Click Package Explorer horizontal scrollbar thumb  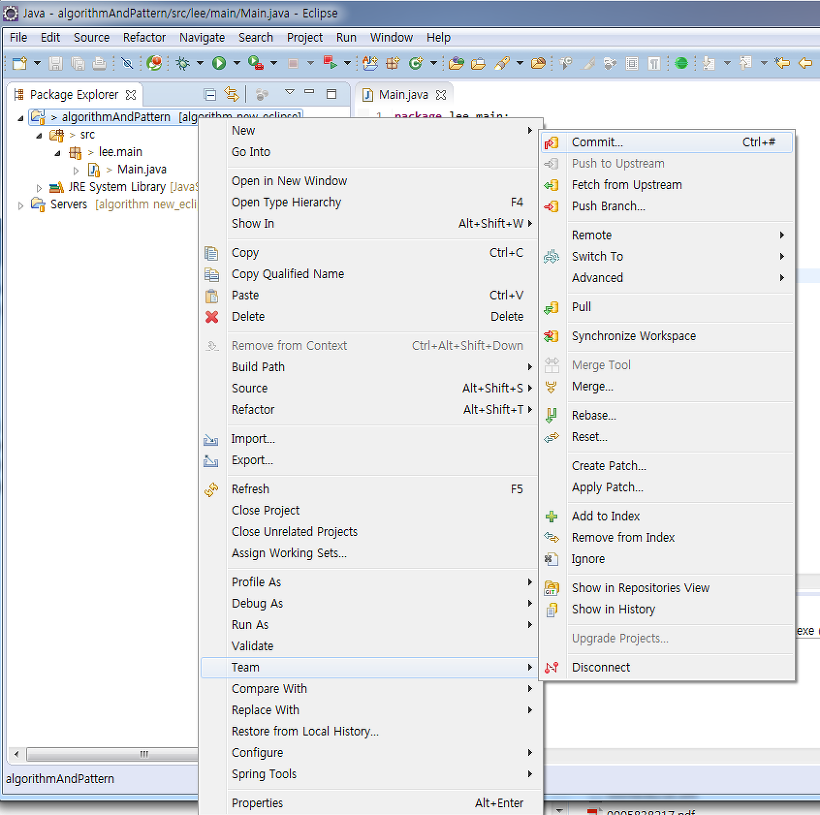(x=112, y=754)
